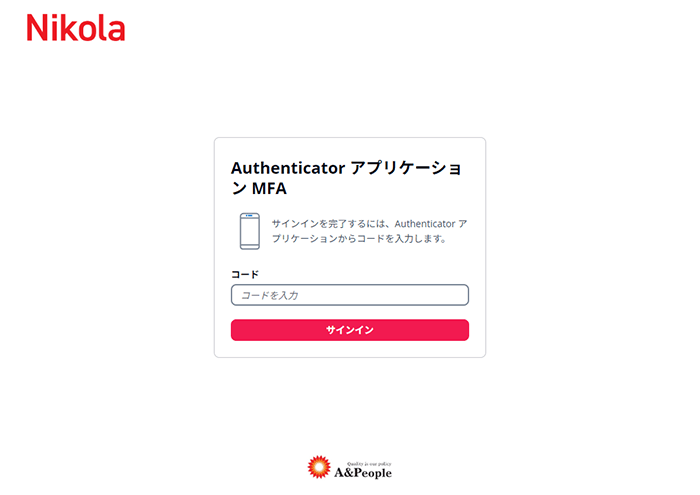Click the second line of instruction text
The width and height of the screenshot is (700, 495).
(359, 239)
